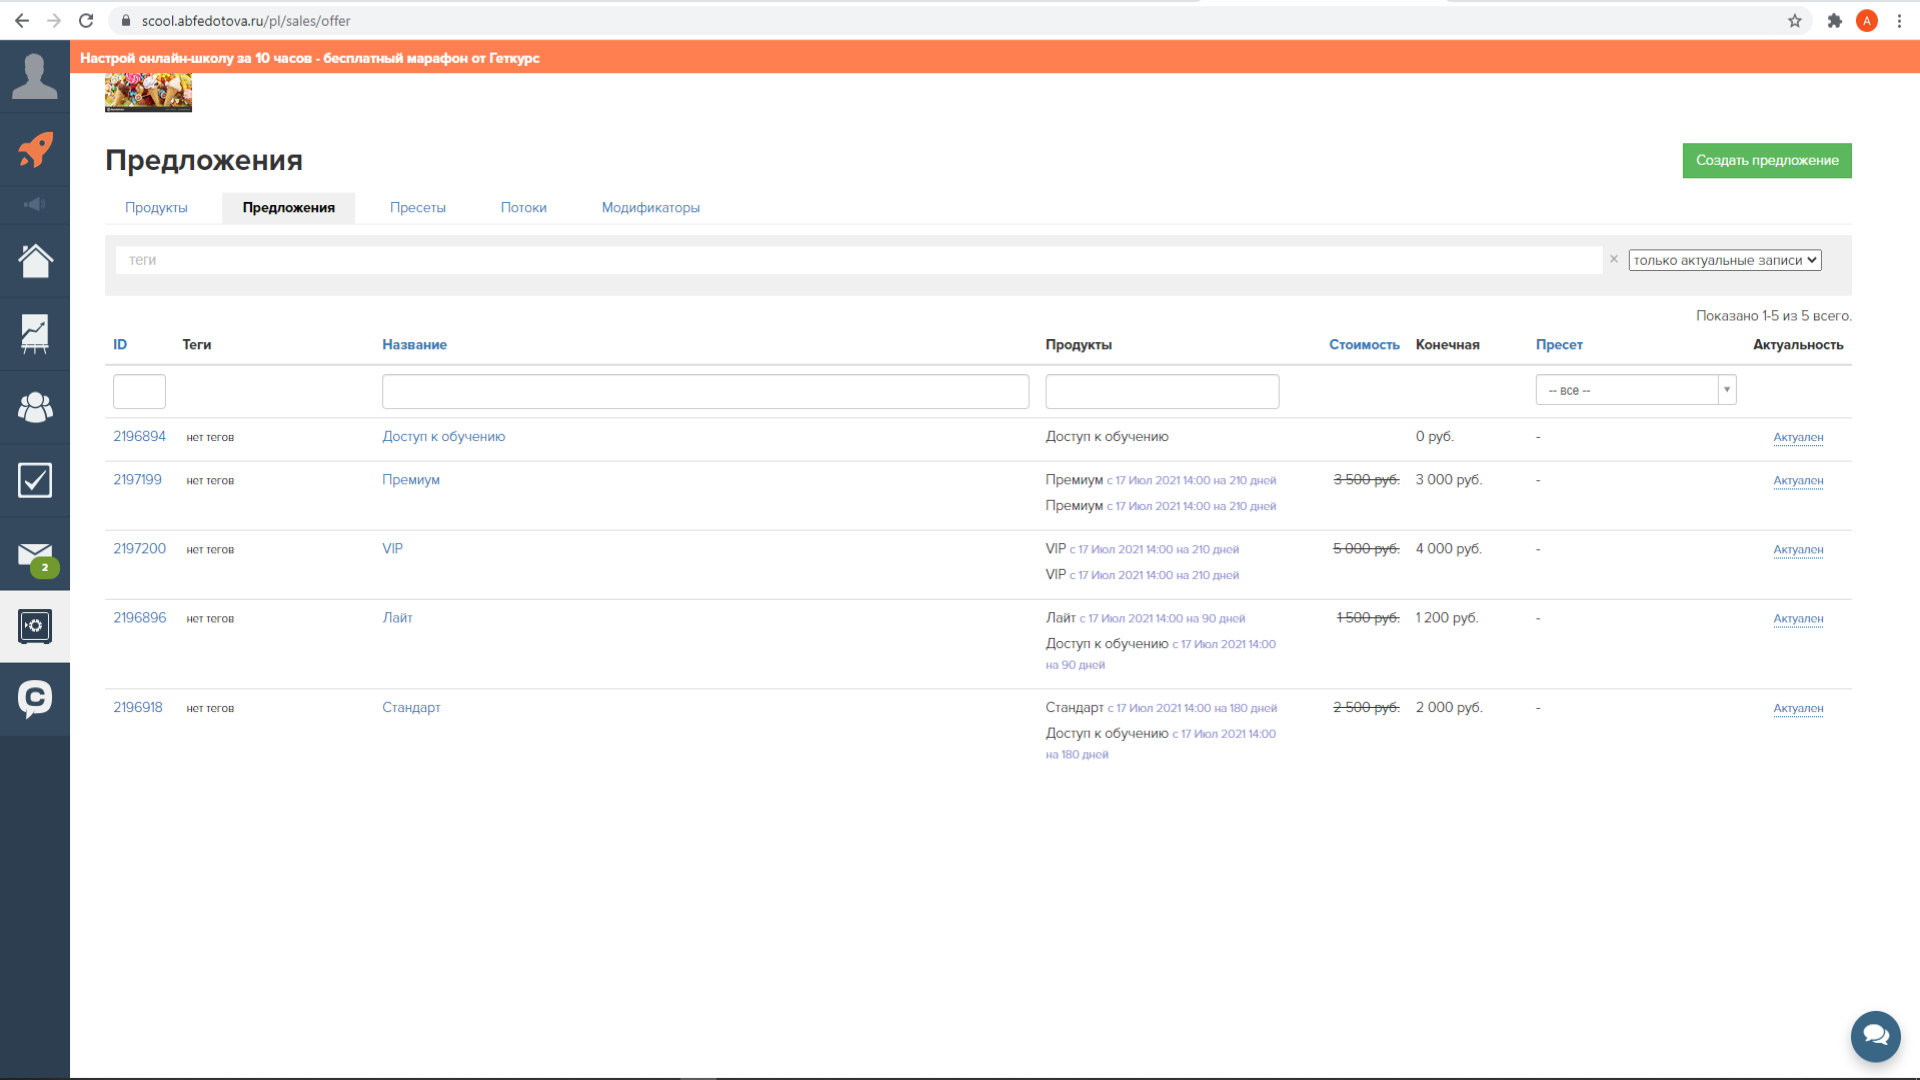
Task: Click the name filter input field
Action: 705,391
